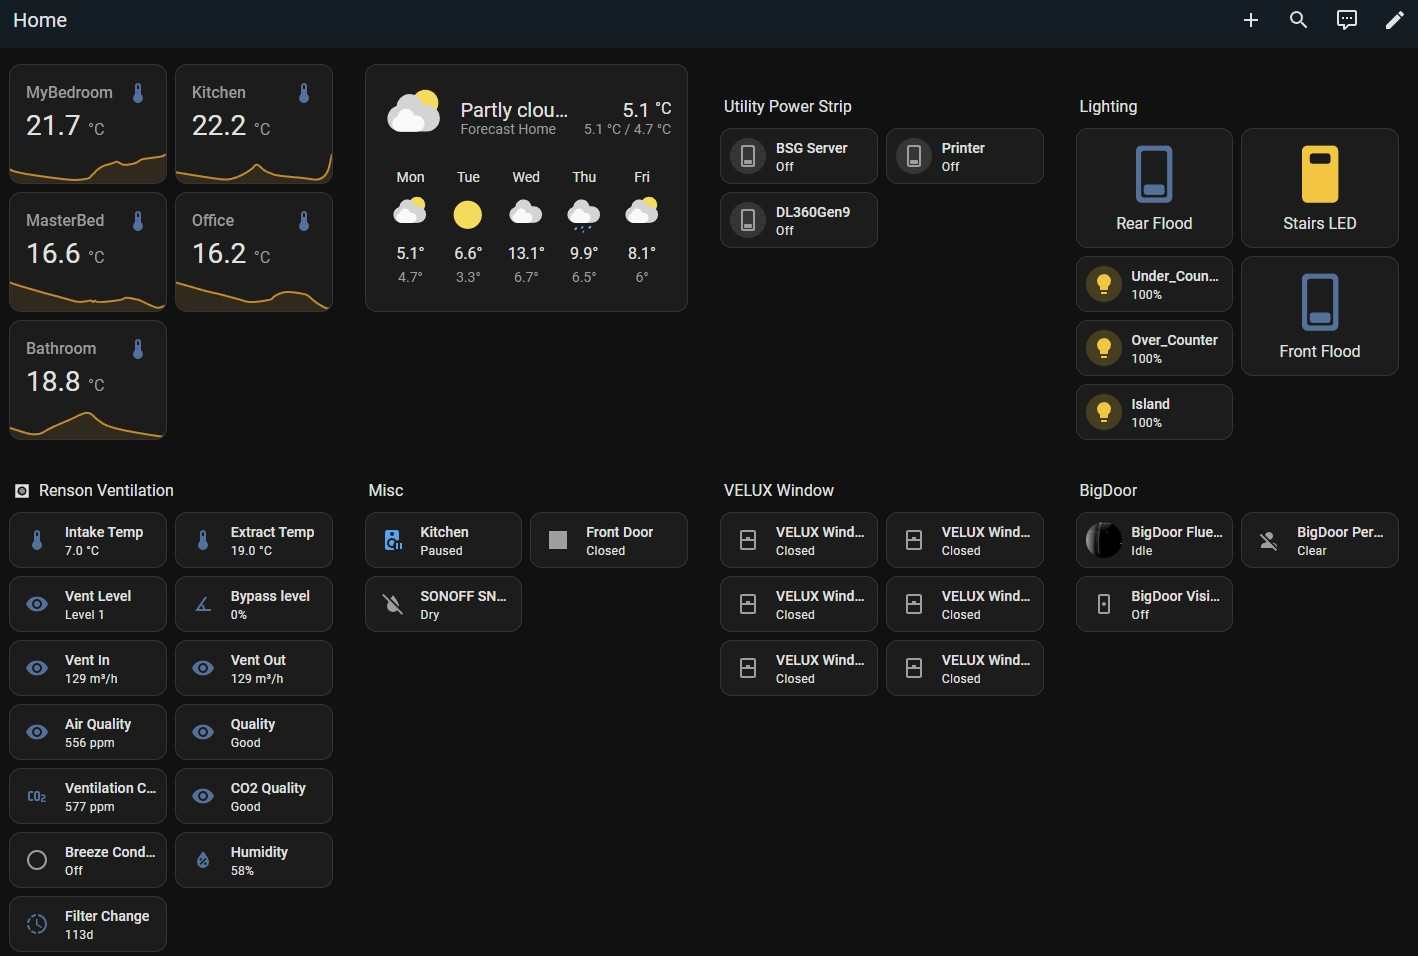Click the Ventilation CO2 icon
The width and height of the screenshot is (1418, 956).
(x=37, y=797)
